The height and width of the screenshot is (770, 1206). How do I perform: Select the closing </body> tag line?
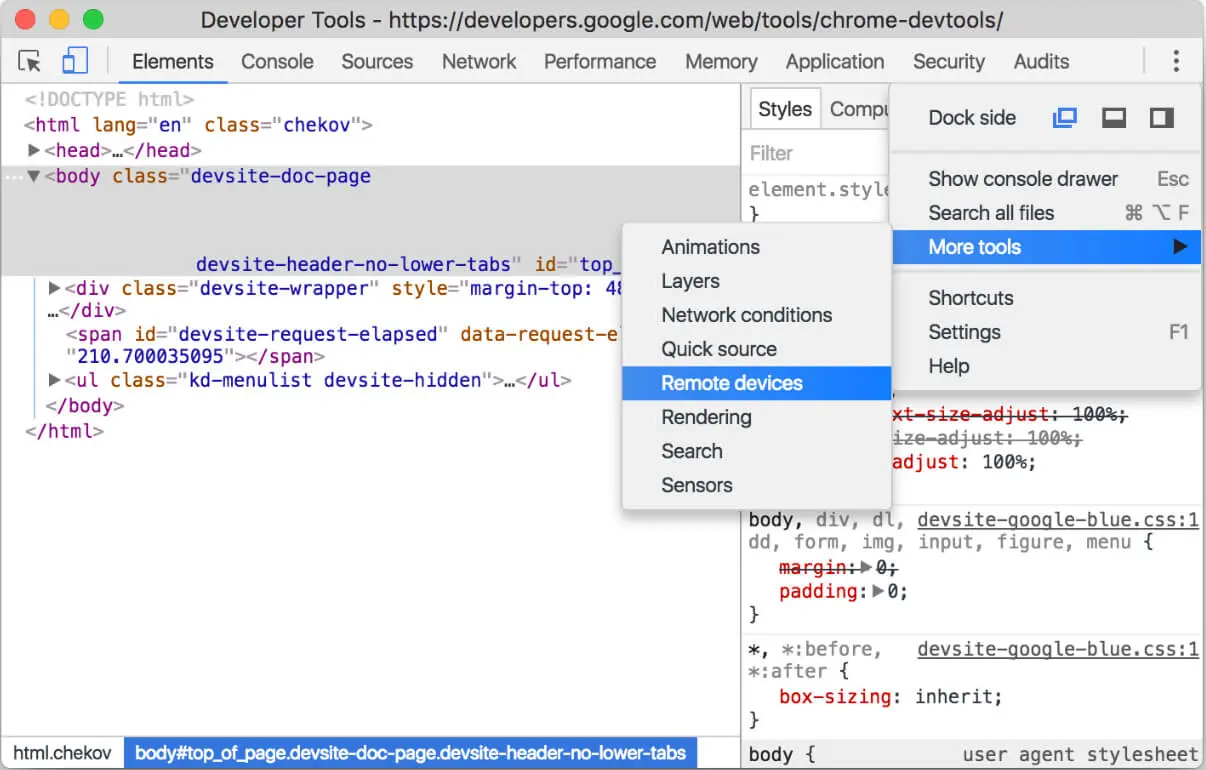tap(85, 406)
